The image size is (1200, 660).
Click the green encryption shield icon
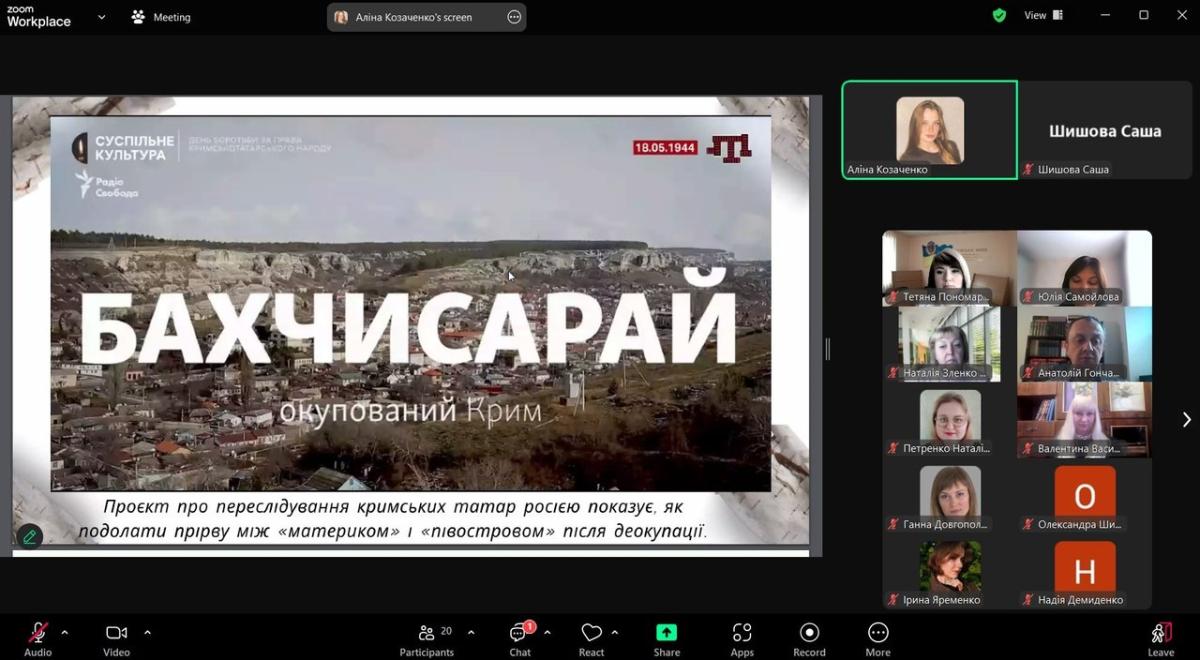tap(999, 16)
